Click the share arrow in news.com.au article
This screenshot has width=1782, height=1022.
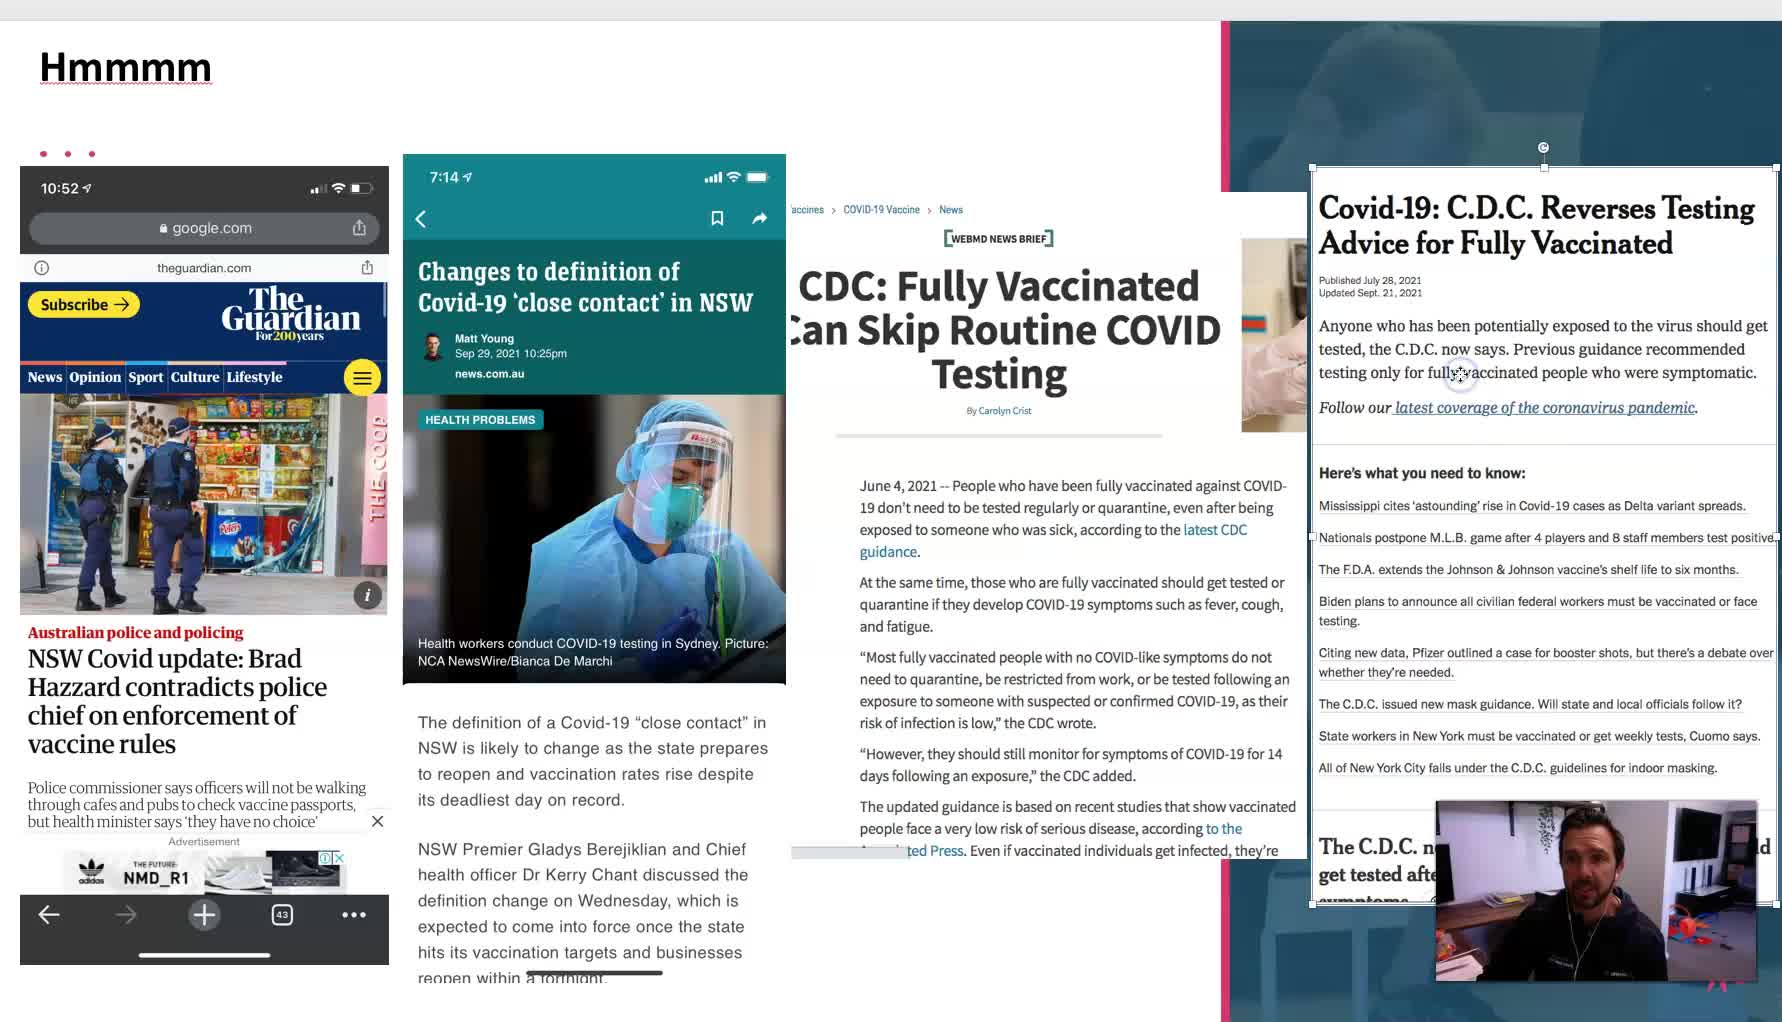[760, 218]
